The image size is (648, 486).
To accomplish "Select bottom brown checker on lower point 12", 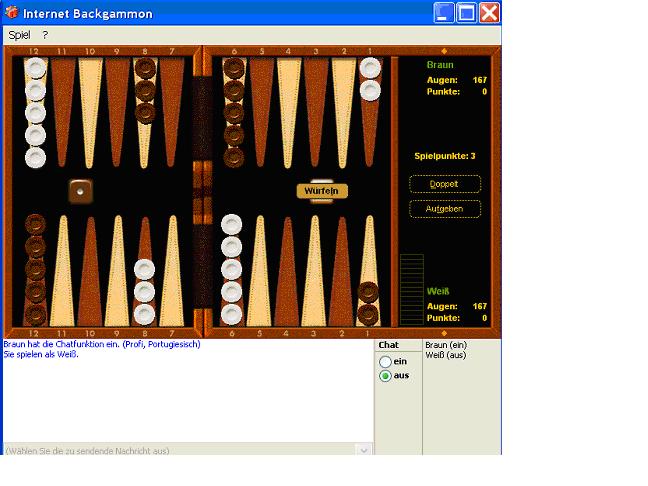I will pyautogui.click(x=36, y=314).
